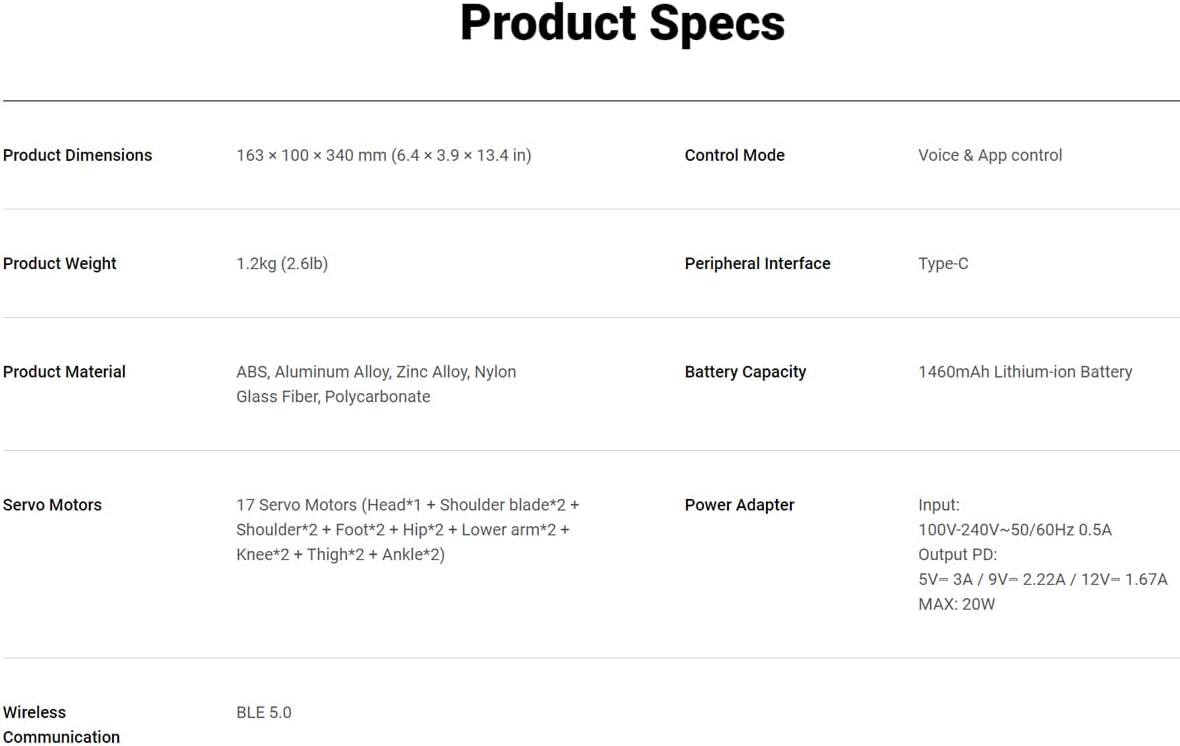This screenshot has height=746, width=1180.
Task: Click the Peripheral Interface label
Action: pos(757,263)
